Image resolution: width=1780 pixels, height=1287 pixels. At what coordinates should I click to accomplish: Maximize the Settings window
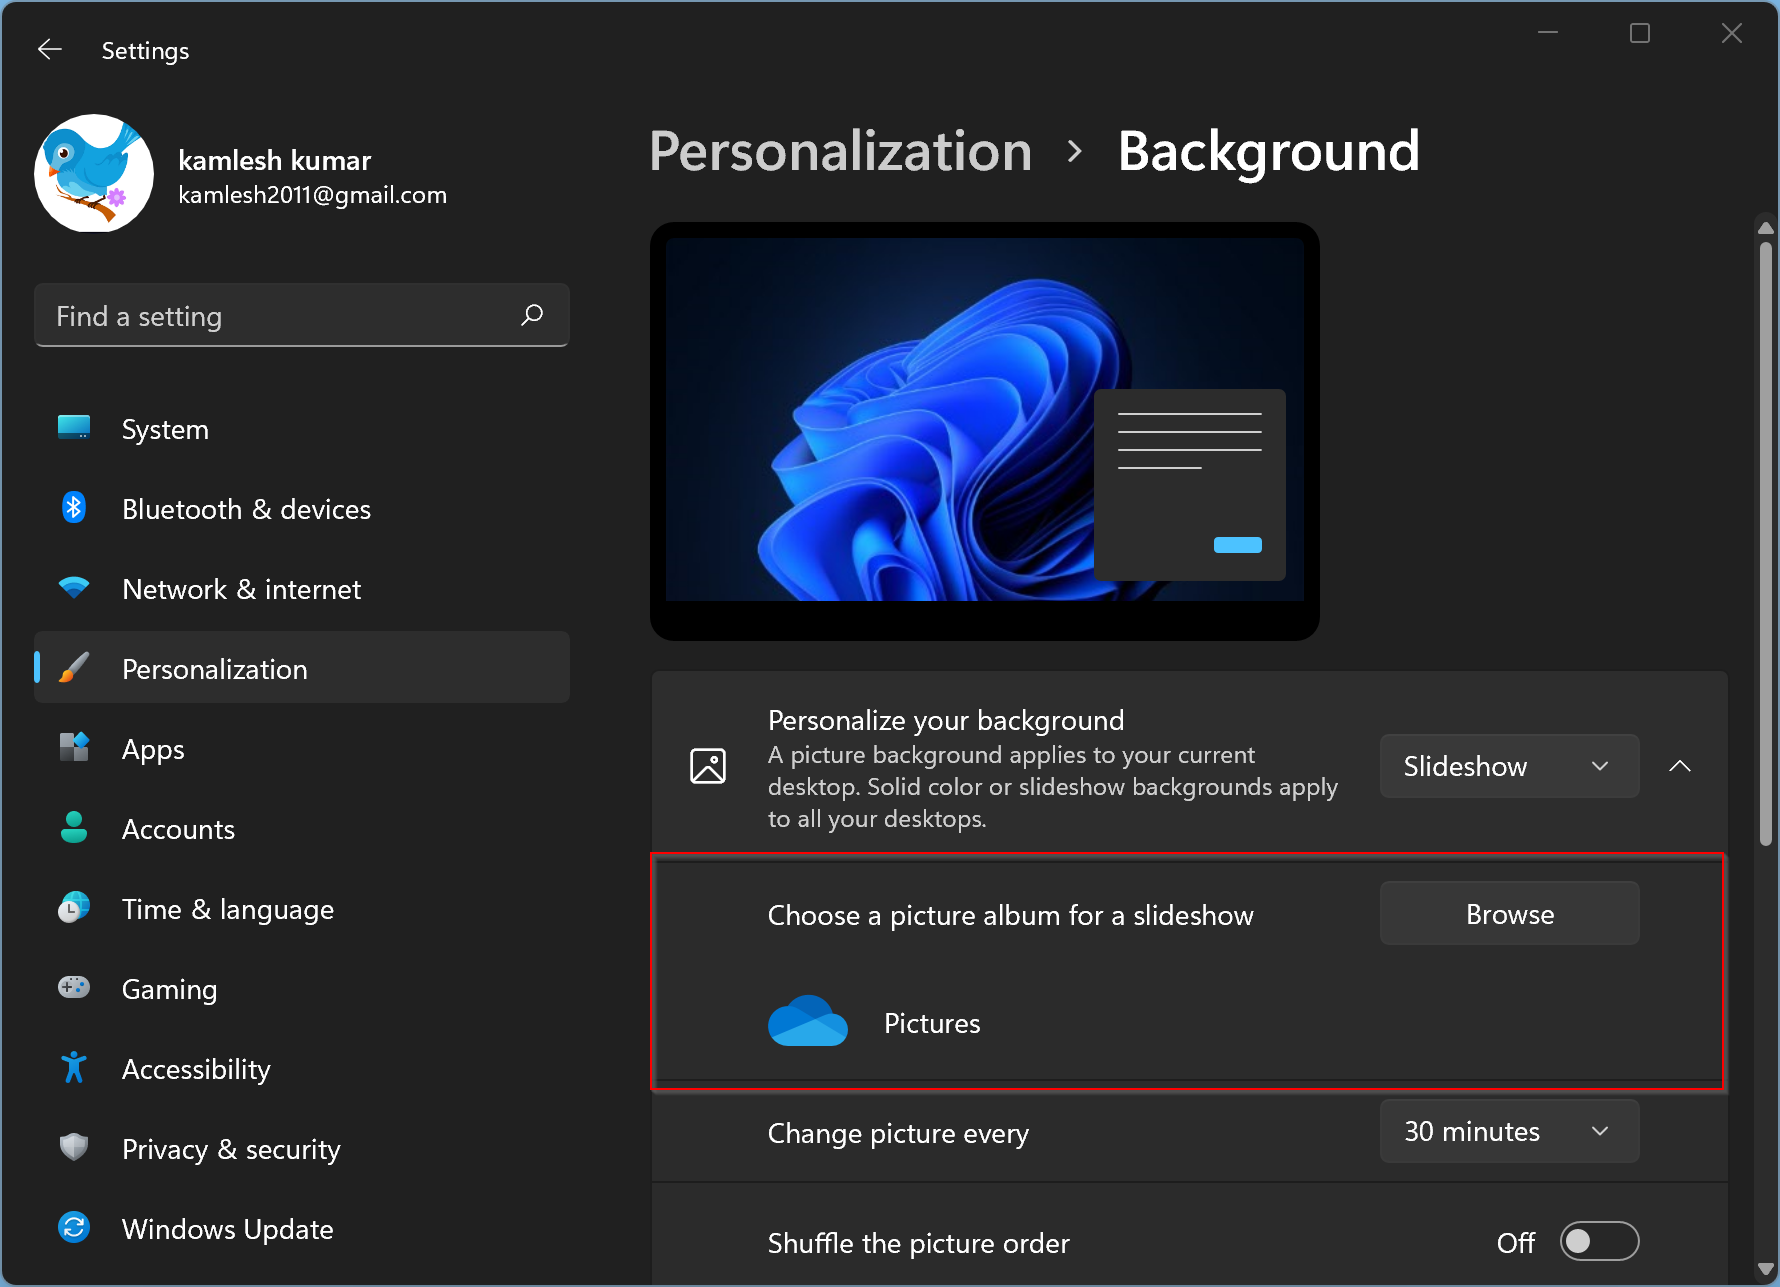point(1640,33)
